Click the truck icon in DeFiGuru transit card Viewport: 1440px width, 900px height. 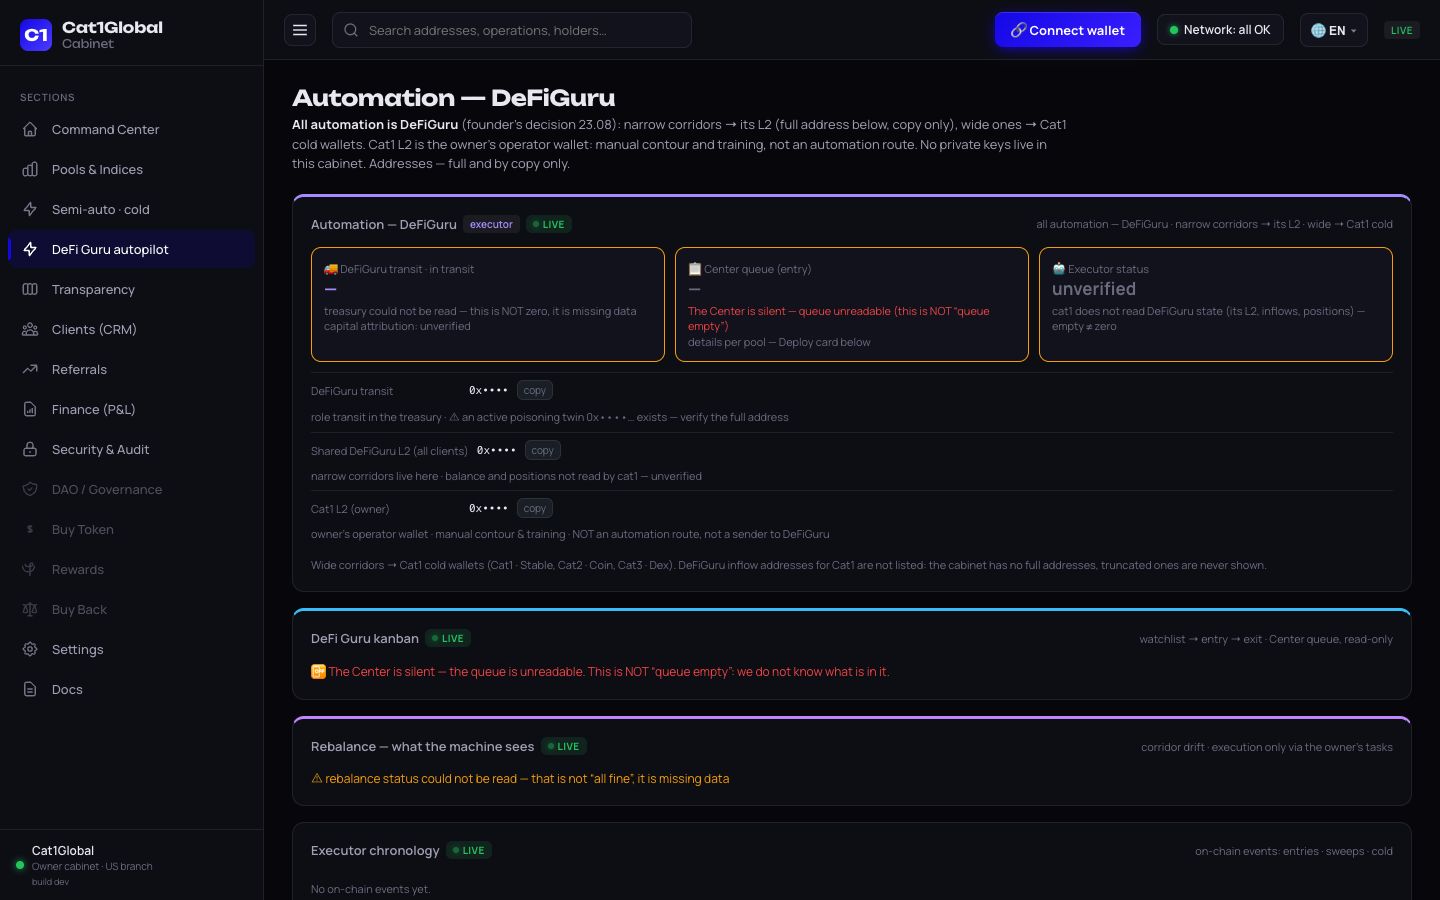coord(331,269)
